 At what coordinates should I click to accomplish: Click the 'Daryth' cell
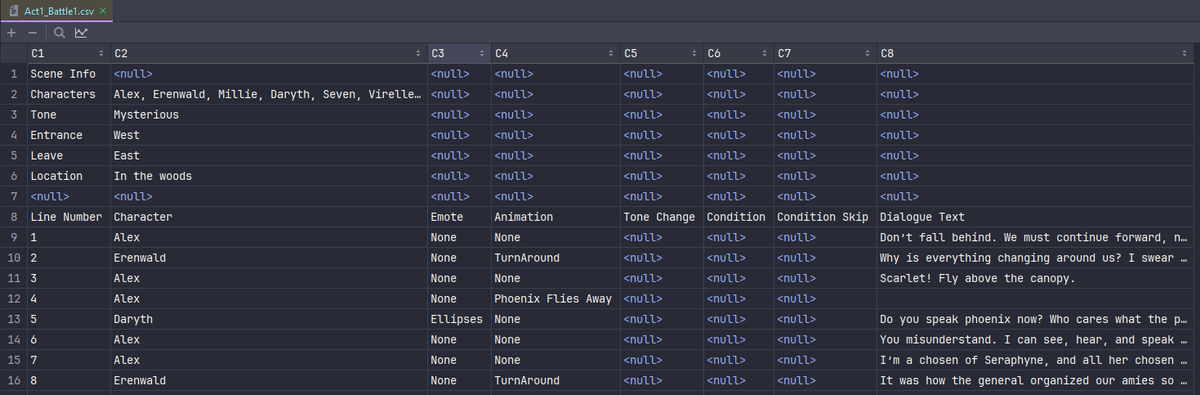point(268,319)
